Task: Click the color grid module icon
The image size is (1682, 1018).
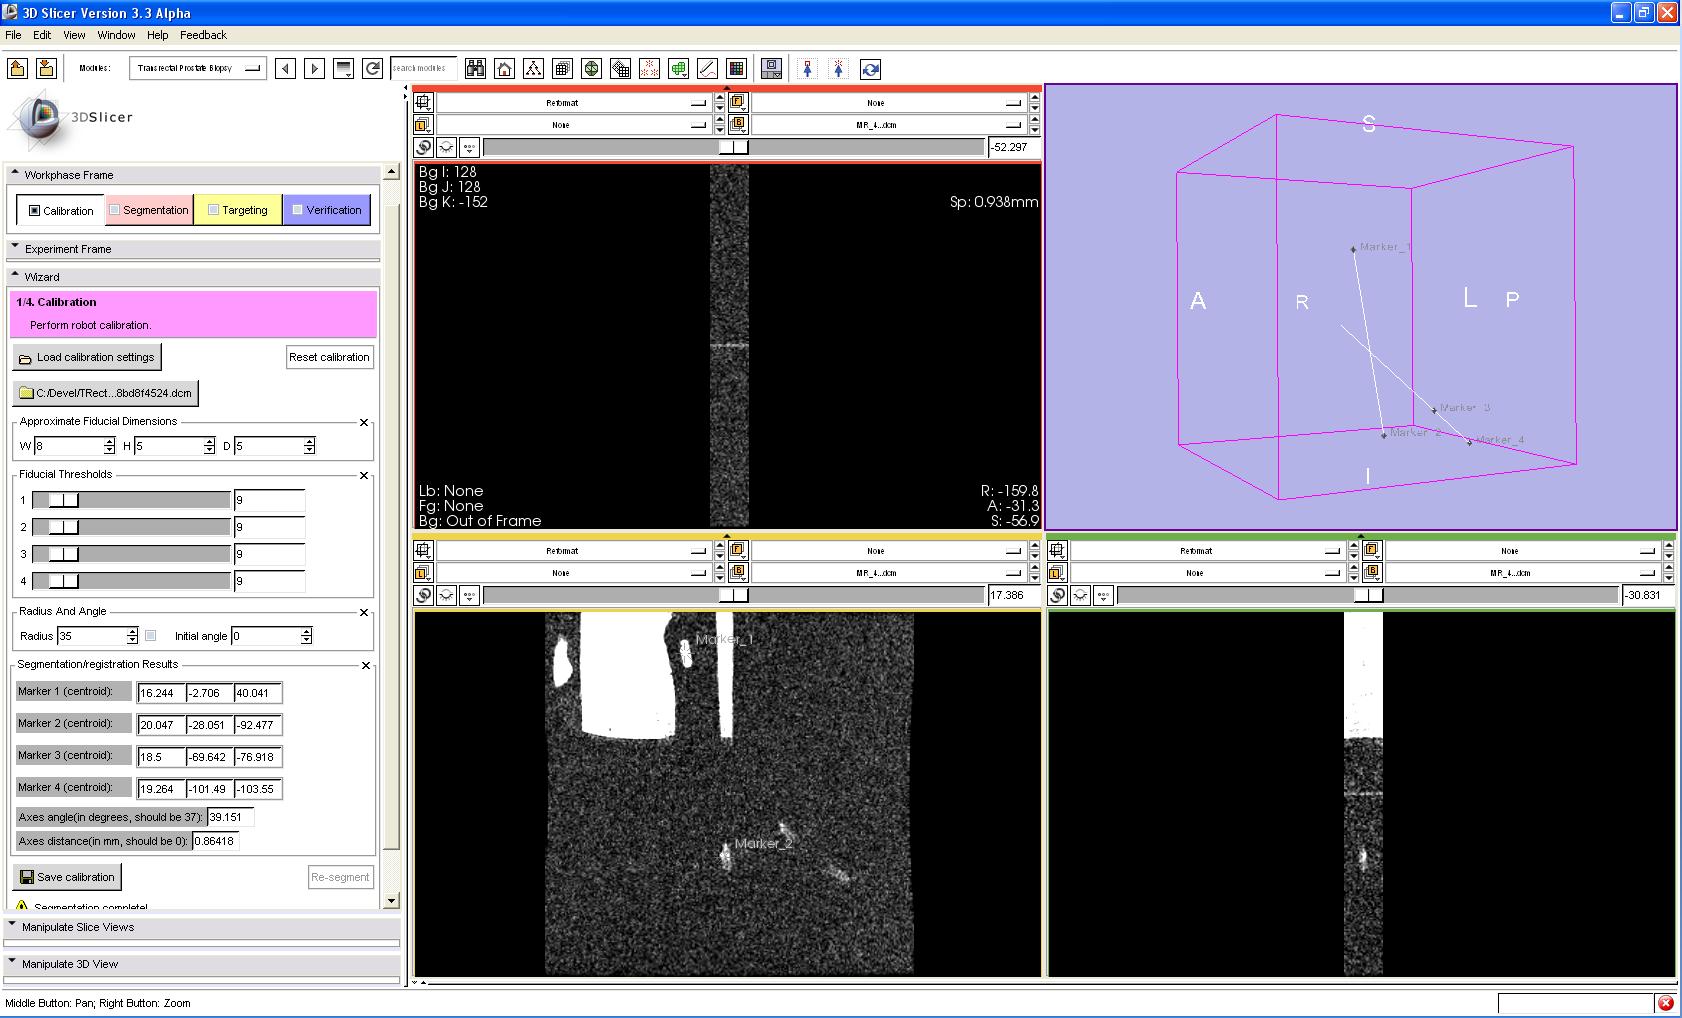Action: [737, 69]
